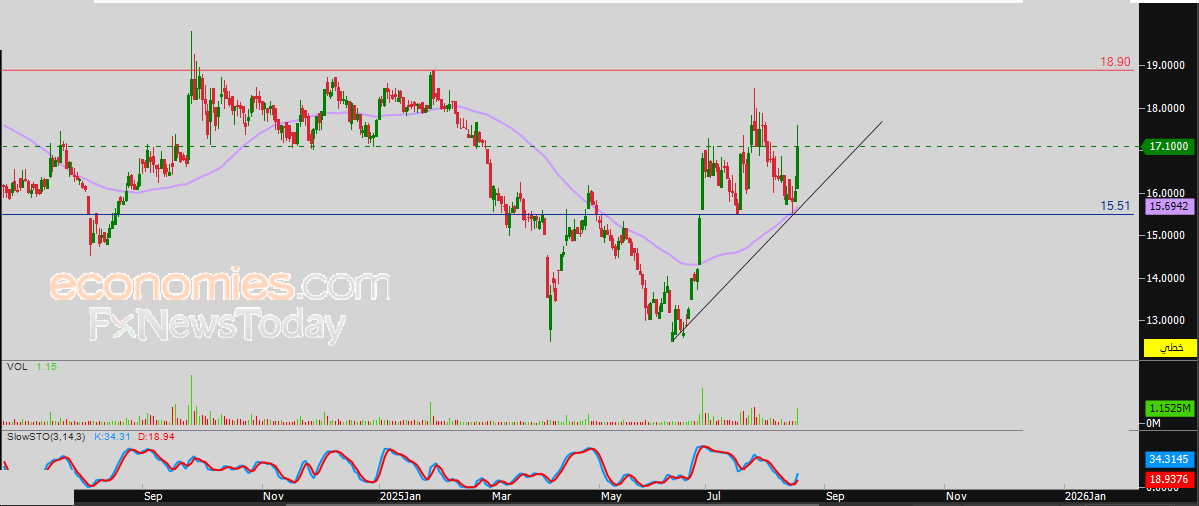Select the red 18.9376 stochastic tag
Image resolution: width=1199 pixels, height=506 pixels.
pos(1169,478)
